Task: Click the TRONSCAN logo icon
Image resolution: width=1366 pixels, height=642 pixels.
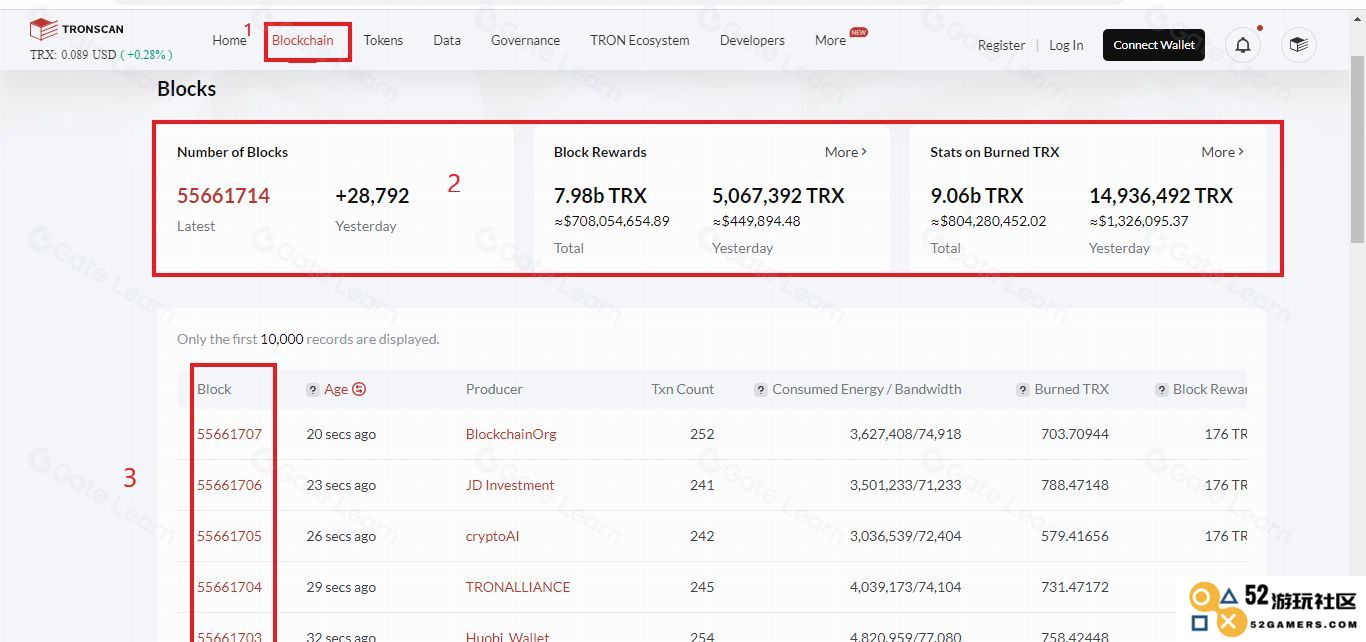Action: [43, 29]
